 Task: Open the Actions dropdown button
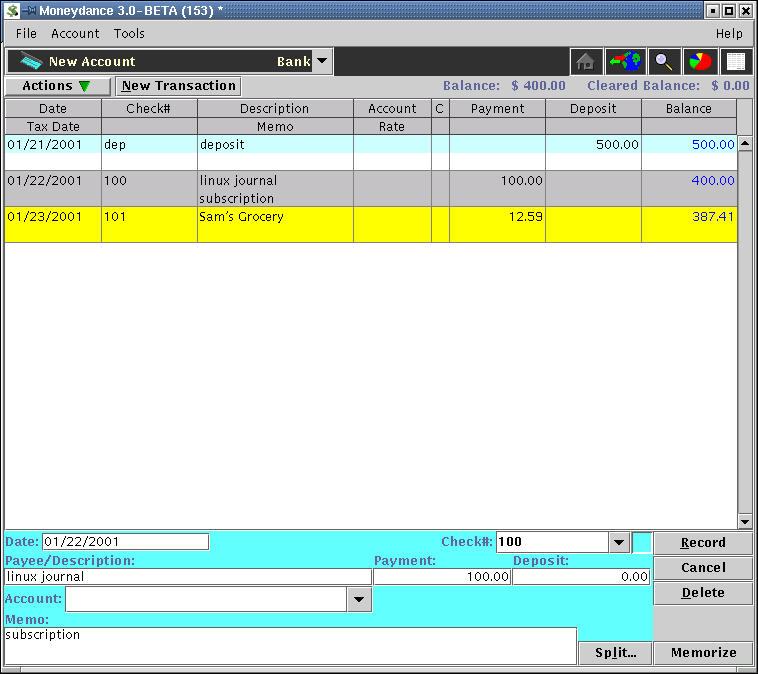pyautogui.click(x=57, y=86)
